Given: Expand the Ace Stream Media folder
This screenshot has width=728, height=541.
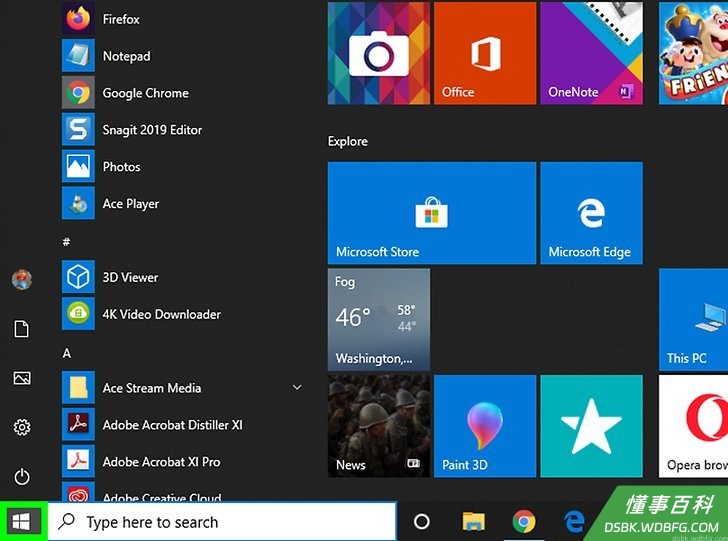Looking at the screenshot, I should [x=183, y=388].
